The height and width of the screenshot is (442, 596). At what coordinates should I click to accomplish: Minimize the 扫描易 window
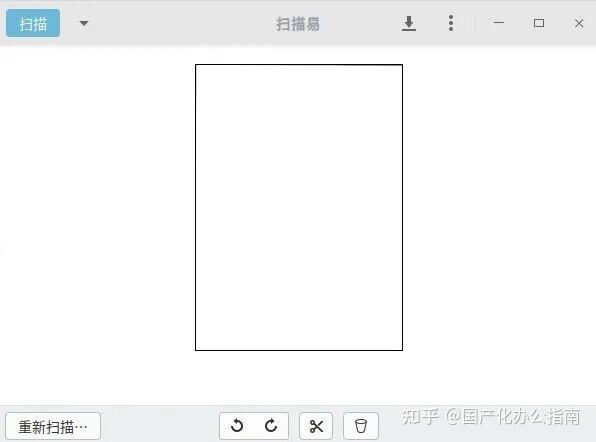pos(499,23)
